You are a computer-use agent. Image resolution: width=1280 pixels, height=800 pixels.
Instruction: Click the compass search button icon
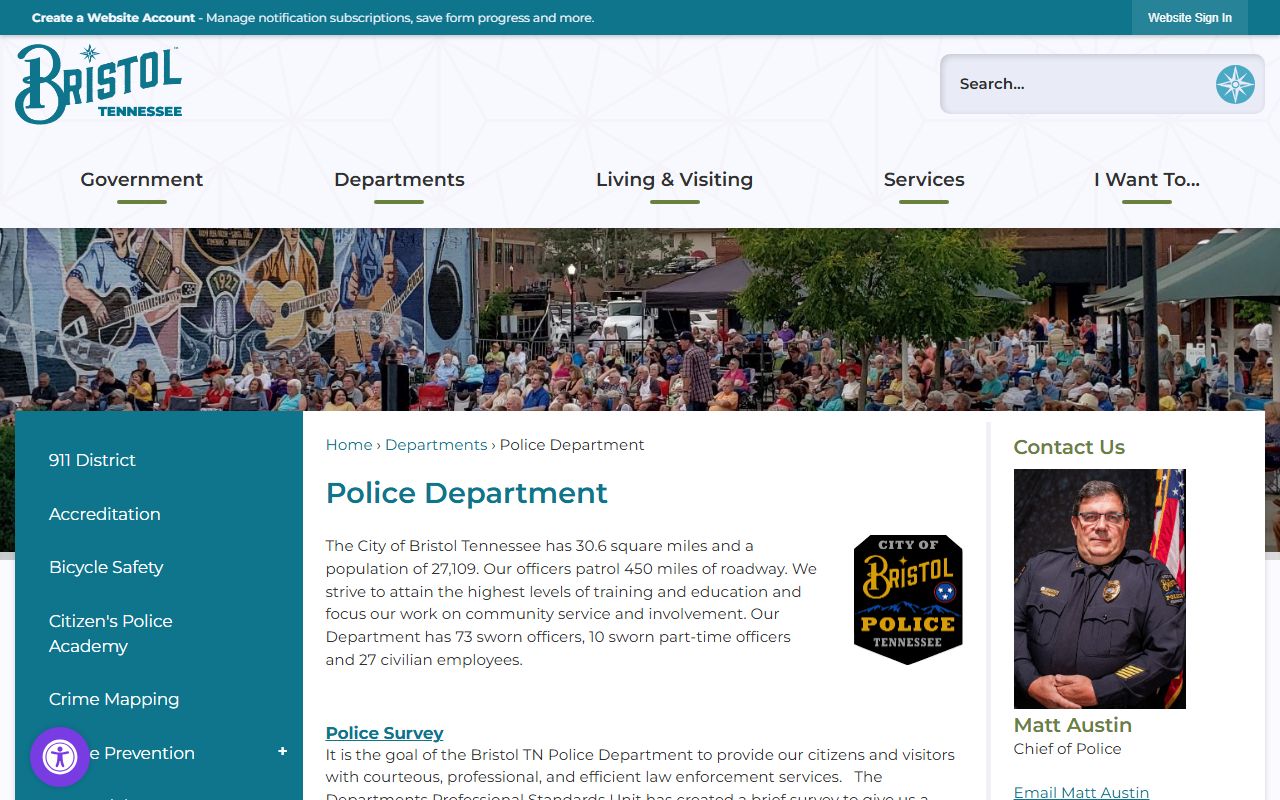[x=1235, y=84]
